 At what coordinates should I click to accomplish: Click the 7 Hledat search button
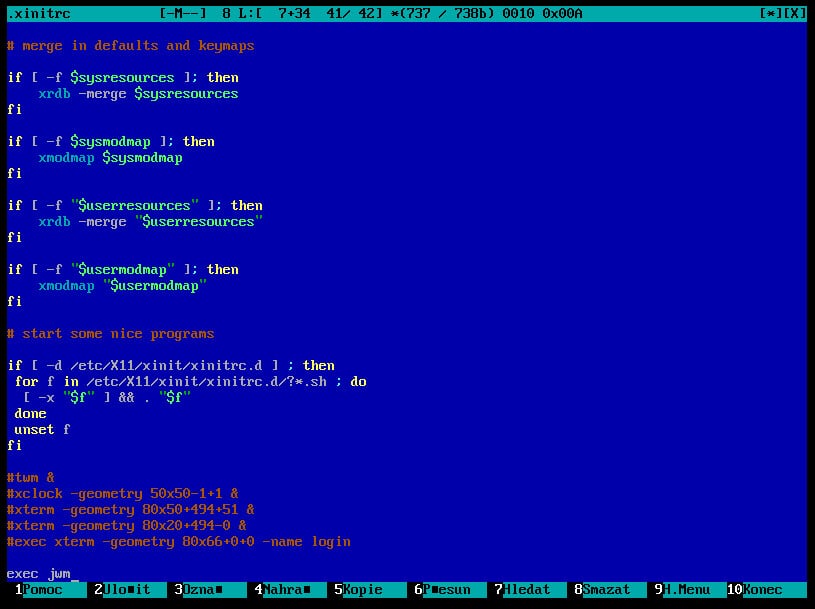[x=530, y=590]
